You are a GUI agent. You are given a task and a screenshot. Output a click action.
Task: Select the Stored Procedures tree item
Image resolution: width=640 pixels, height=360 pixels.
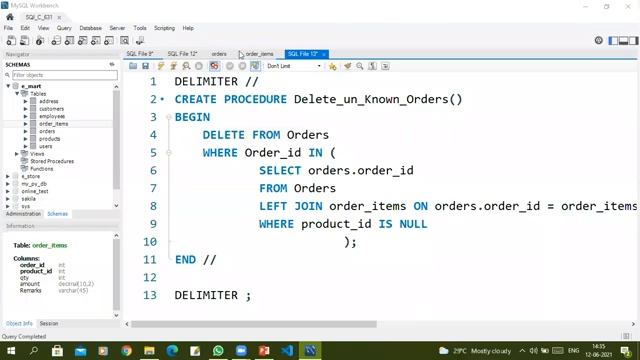[52, 161]
